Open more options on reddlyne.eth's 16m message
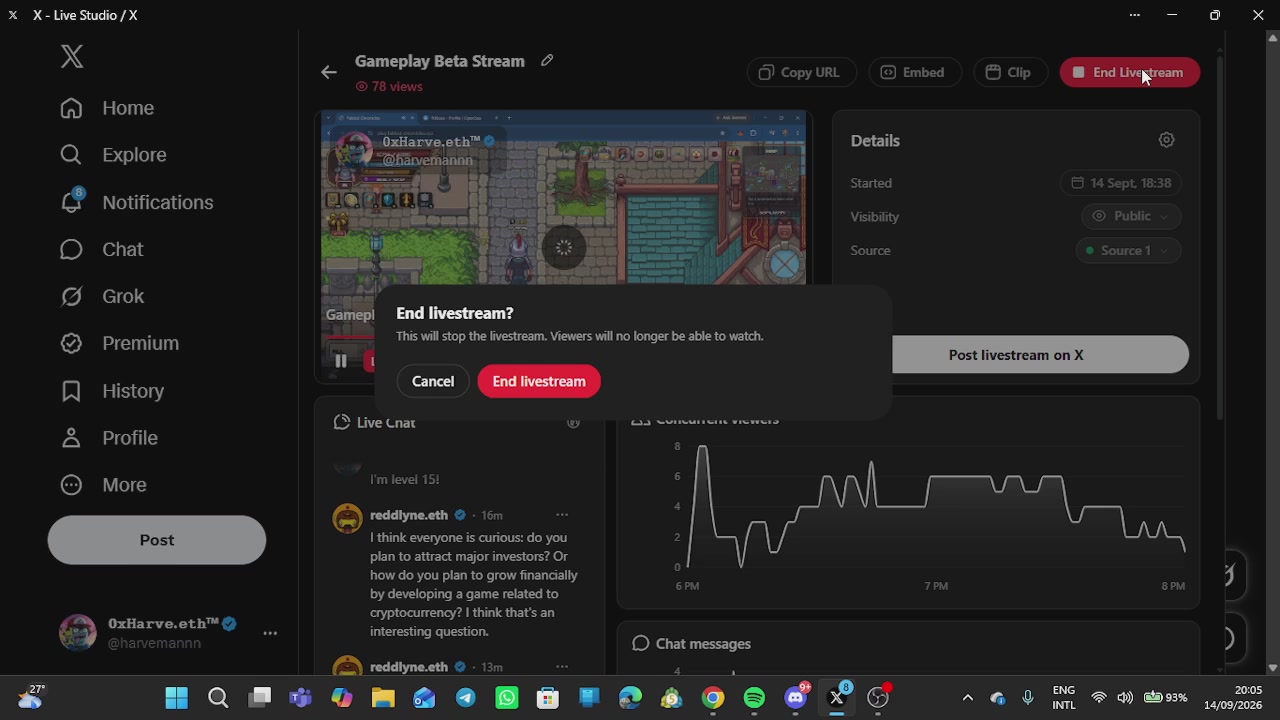The image size is (1280, 720). [562, 515]
